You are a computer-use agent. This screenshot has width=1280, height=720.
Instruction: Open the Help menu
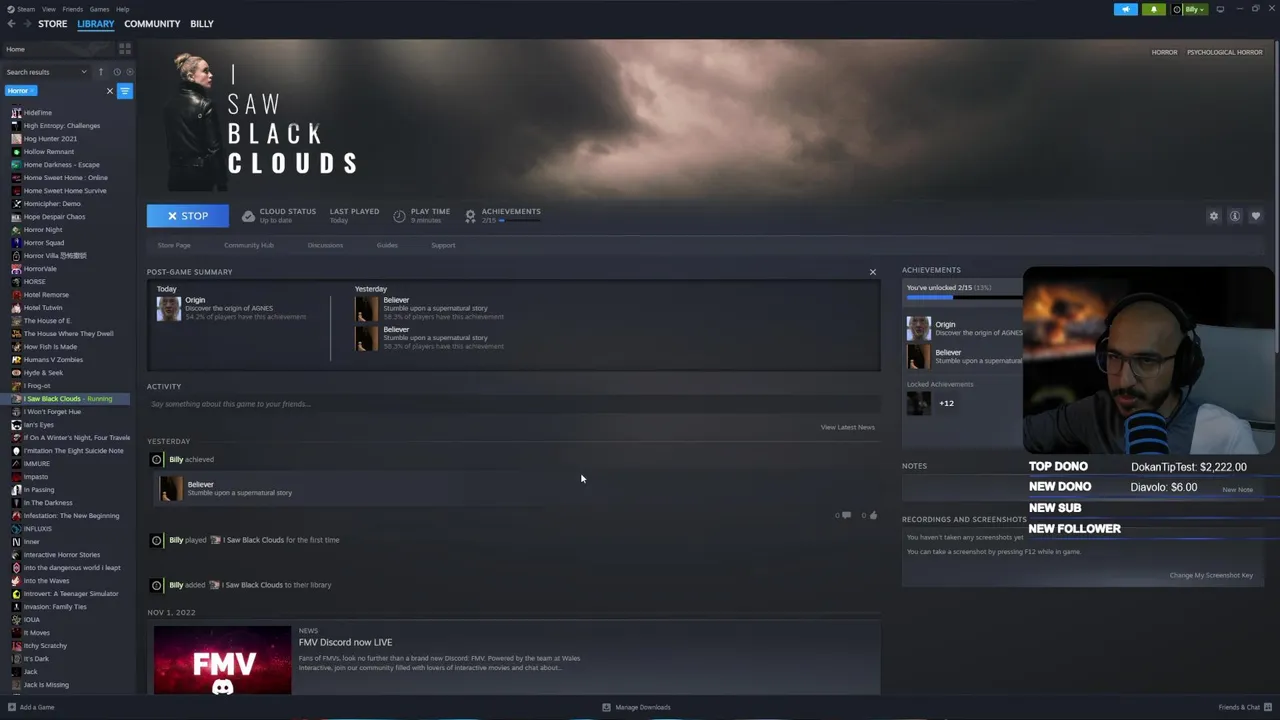(x=122, y=9)
